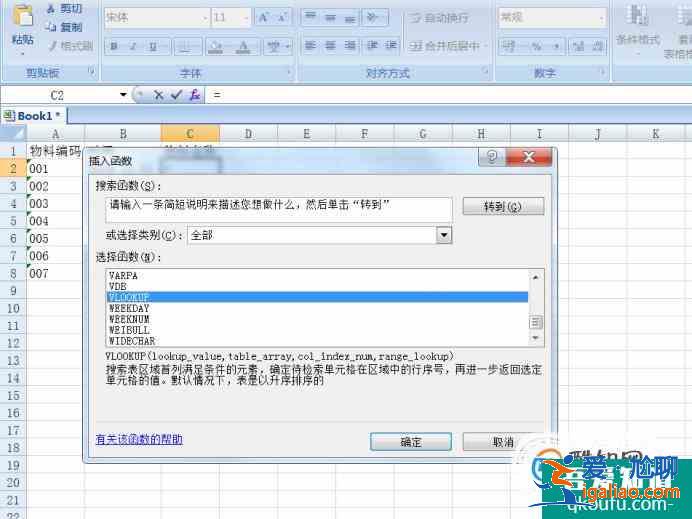
Task: Click the decrease decimal places icon
Action: (x=597, y=46)
